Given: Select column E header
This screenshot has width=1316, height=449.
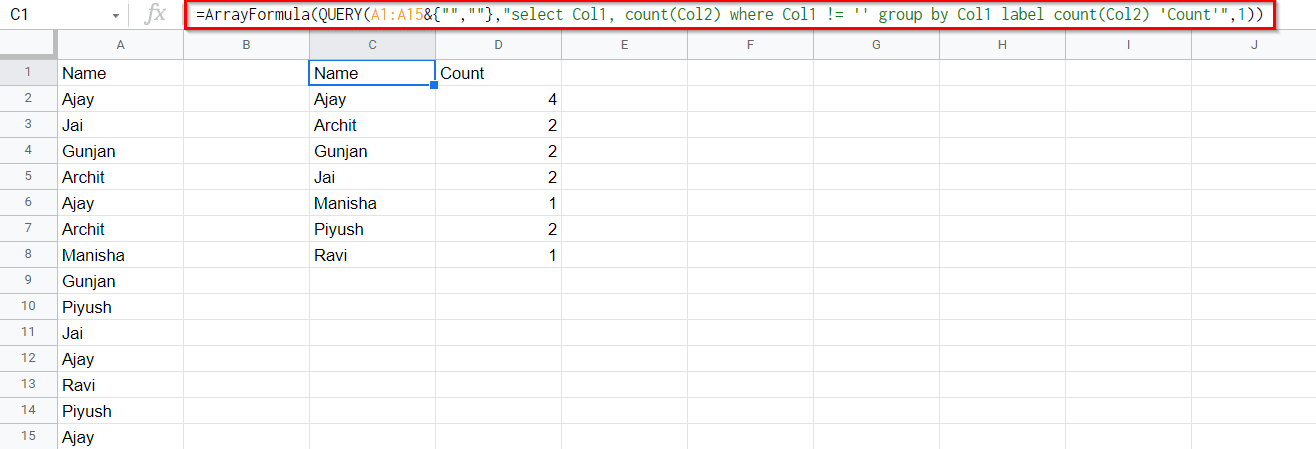Looking at the screenshot, I should point(624,45).
